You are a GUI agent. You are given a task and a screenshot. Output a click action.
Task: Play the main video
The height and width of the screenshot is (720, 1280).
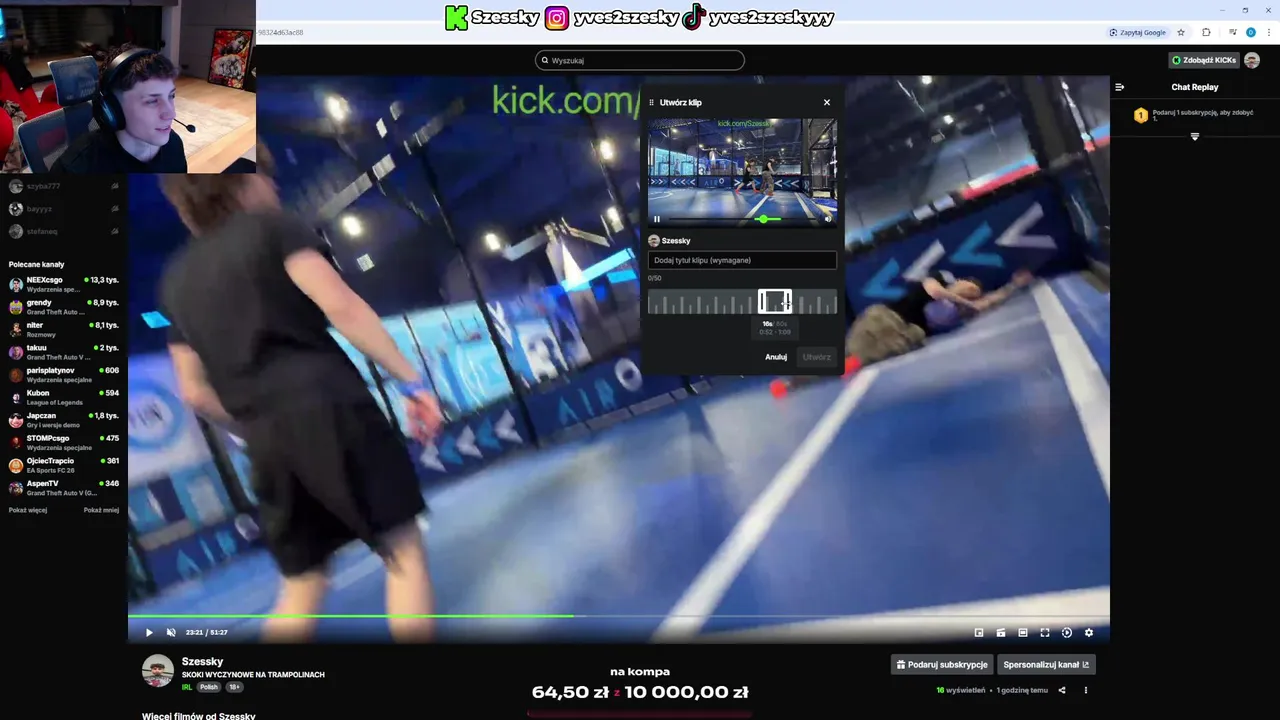tap(149, 632)
